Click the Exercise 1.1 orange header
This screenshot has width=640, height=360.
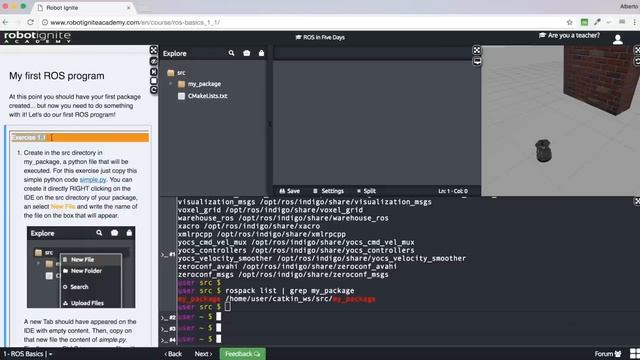tap(80, 138)
